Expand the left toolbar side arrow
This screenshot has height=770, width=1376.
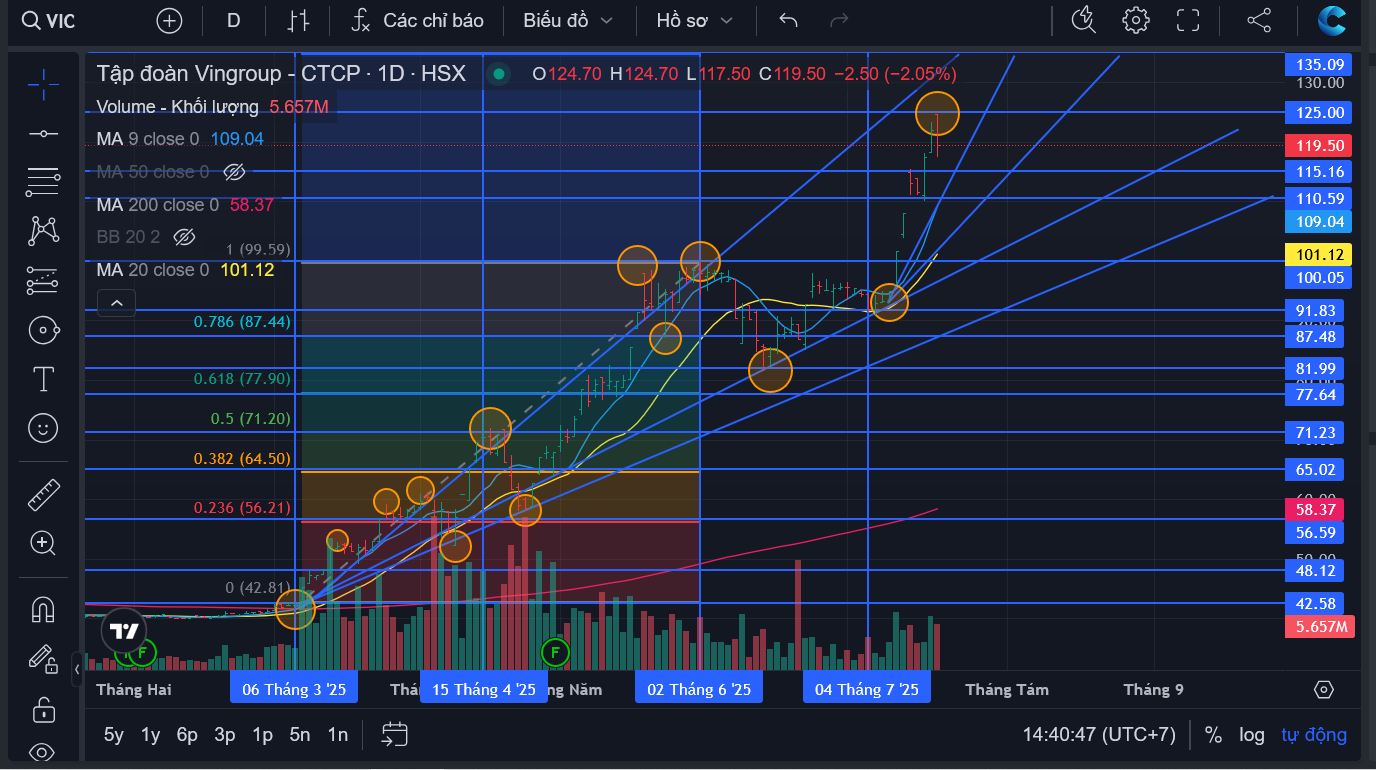click(x=78, y=669)
